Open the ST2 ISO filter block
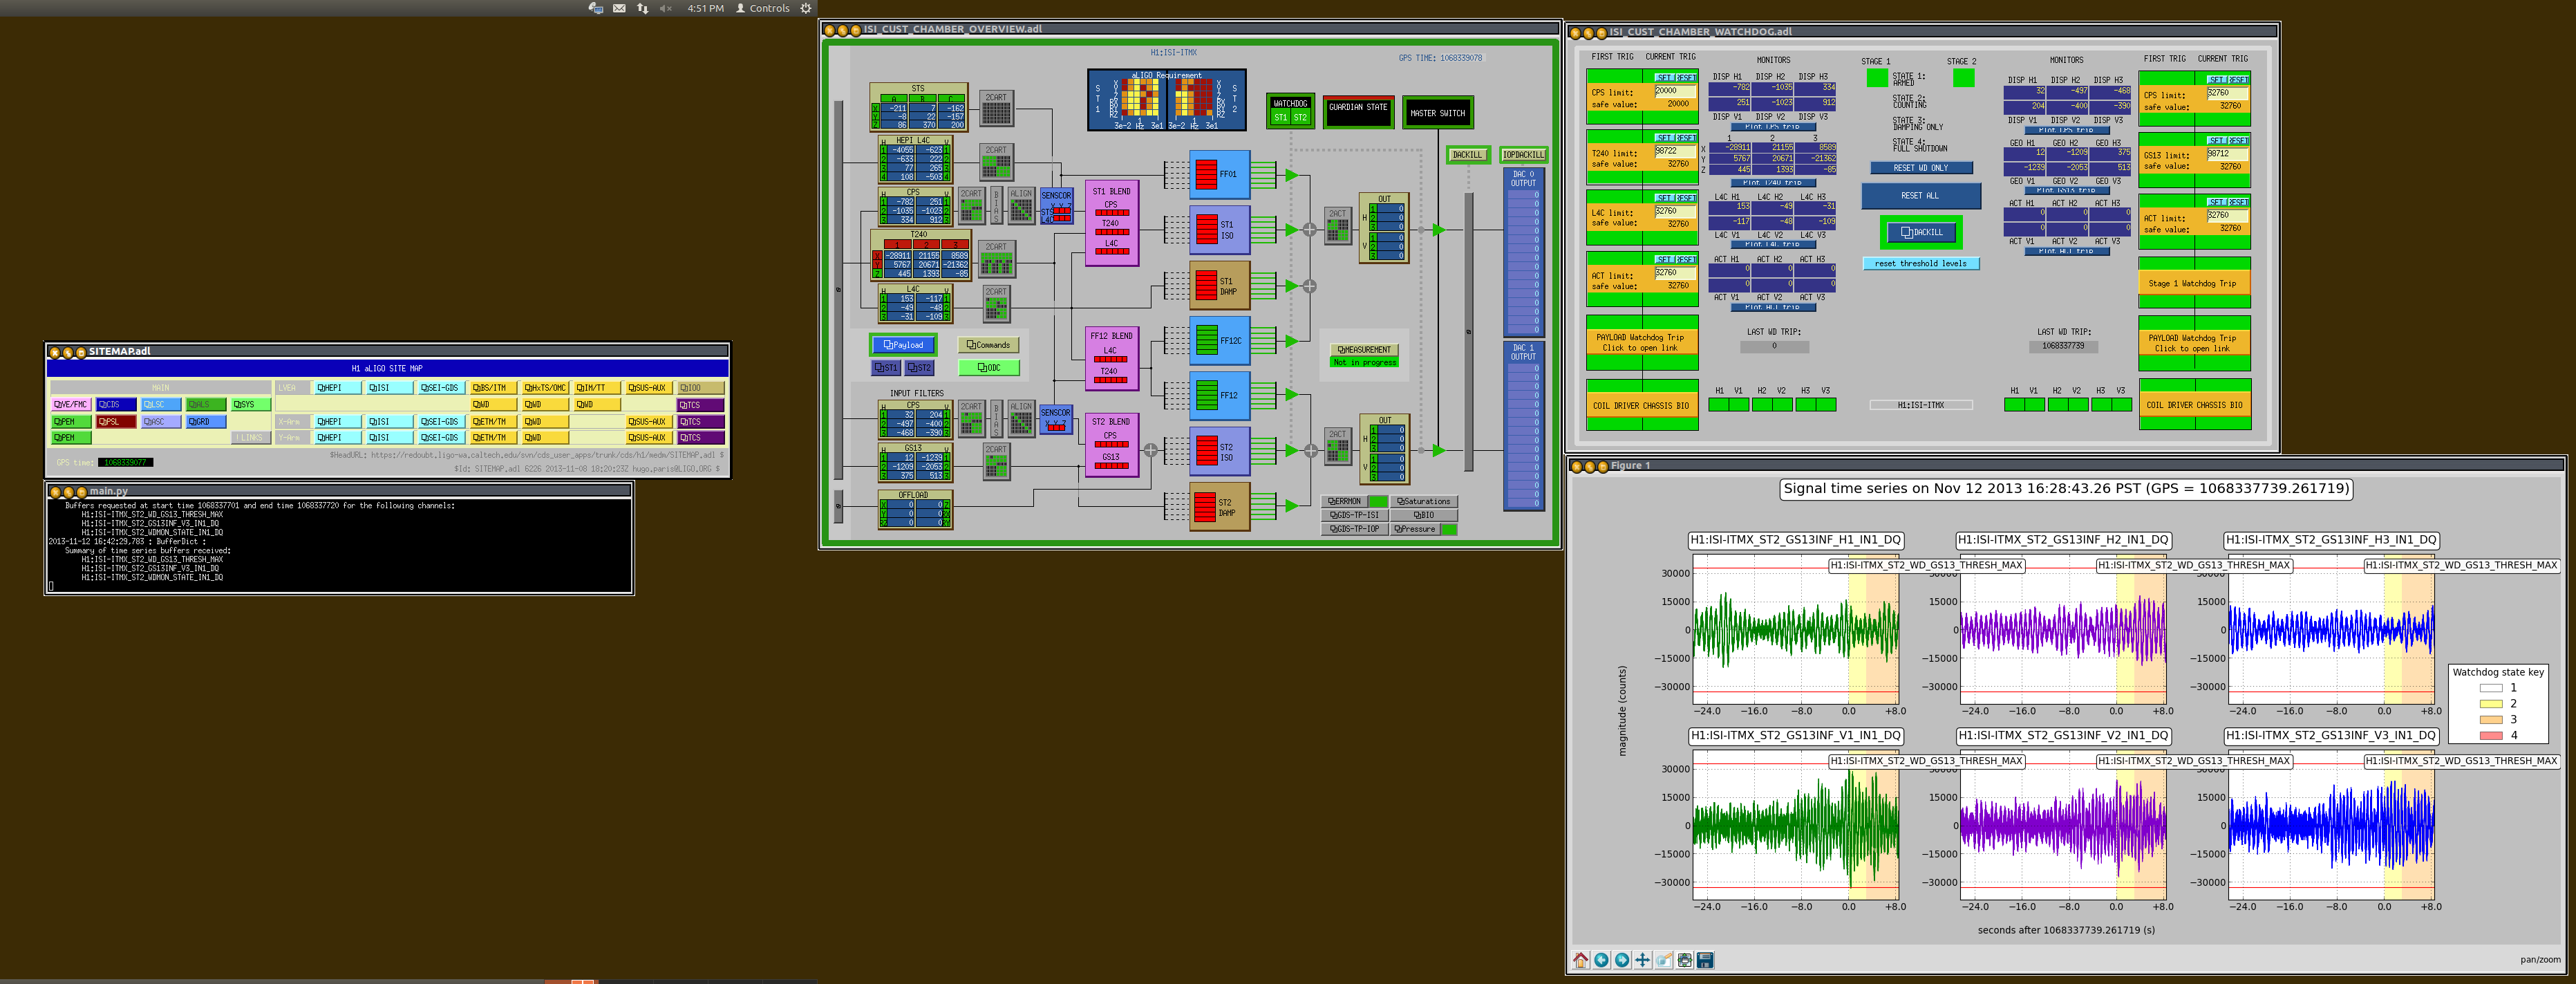 1220,452
